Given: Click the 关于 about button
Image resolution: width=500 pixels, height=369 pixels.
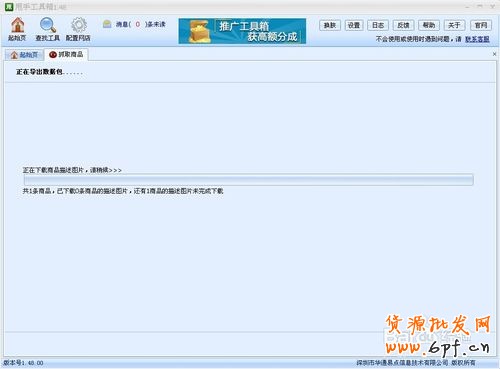Looking at the screenshot, I should tap(454, 25).
